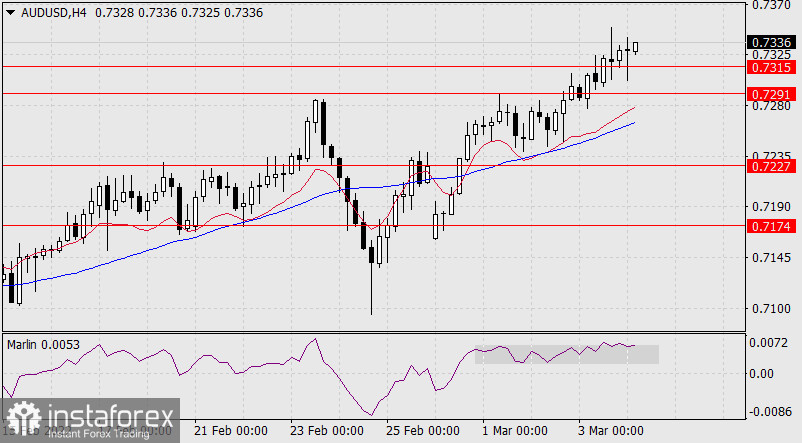Viewport: 802px width, 443px height.
Task: Click the 0.00 Marlin zero level value
Action: coord(762,374)
